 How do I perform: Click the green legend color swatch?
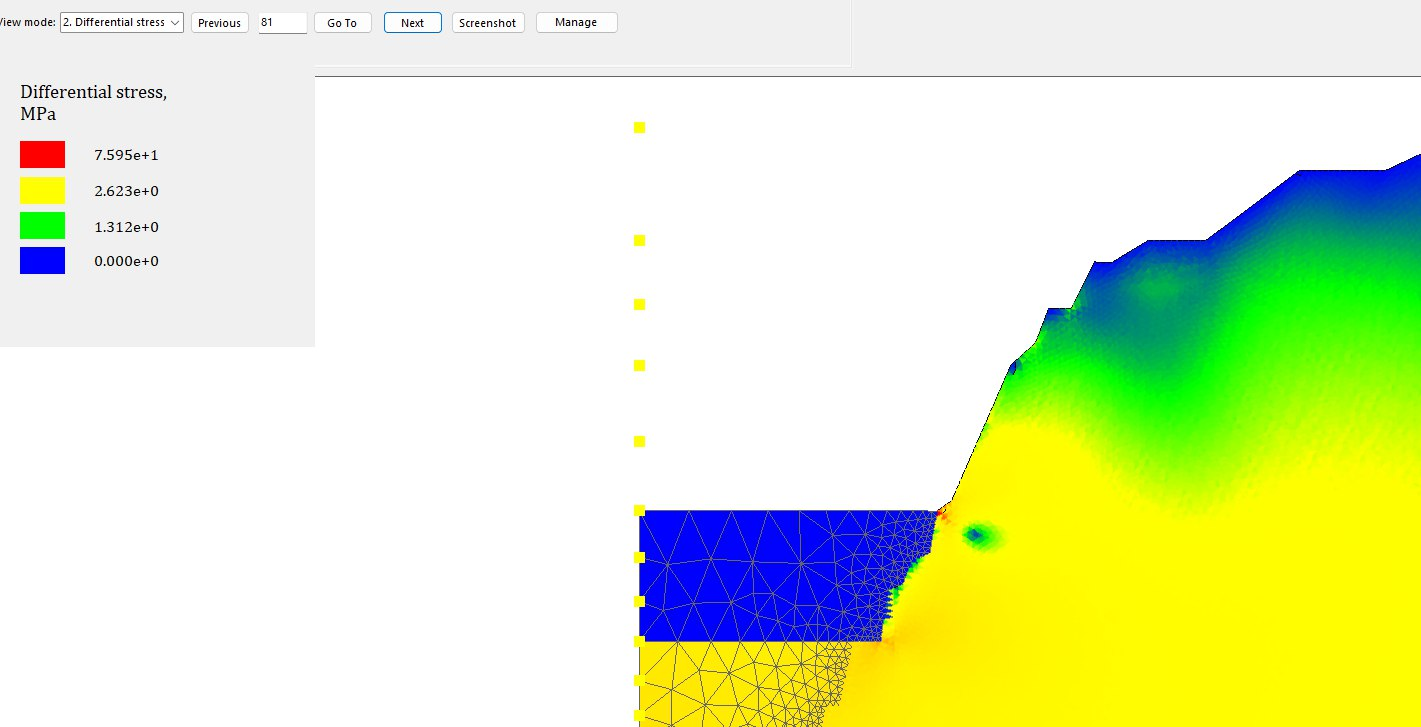pos(42,225)
